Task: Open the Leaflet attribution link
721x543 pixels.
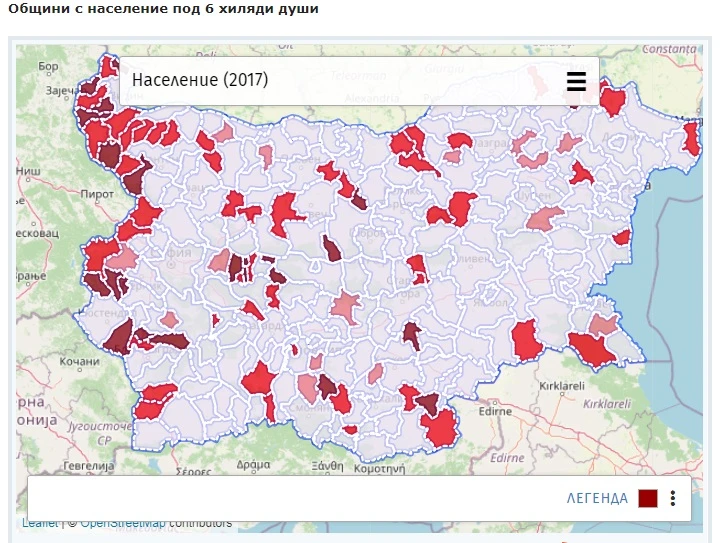Action: pyautogui.click(x=40, y=523)
